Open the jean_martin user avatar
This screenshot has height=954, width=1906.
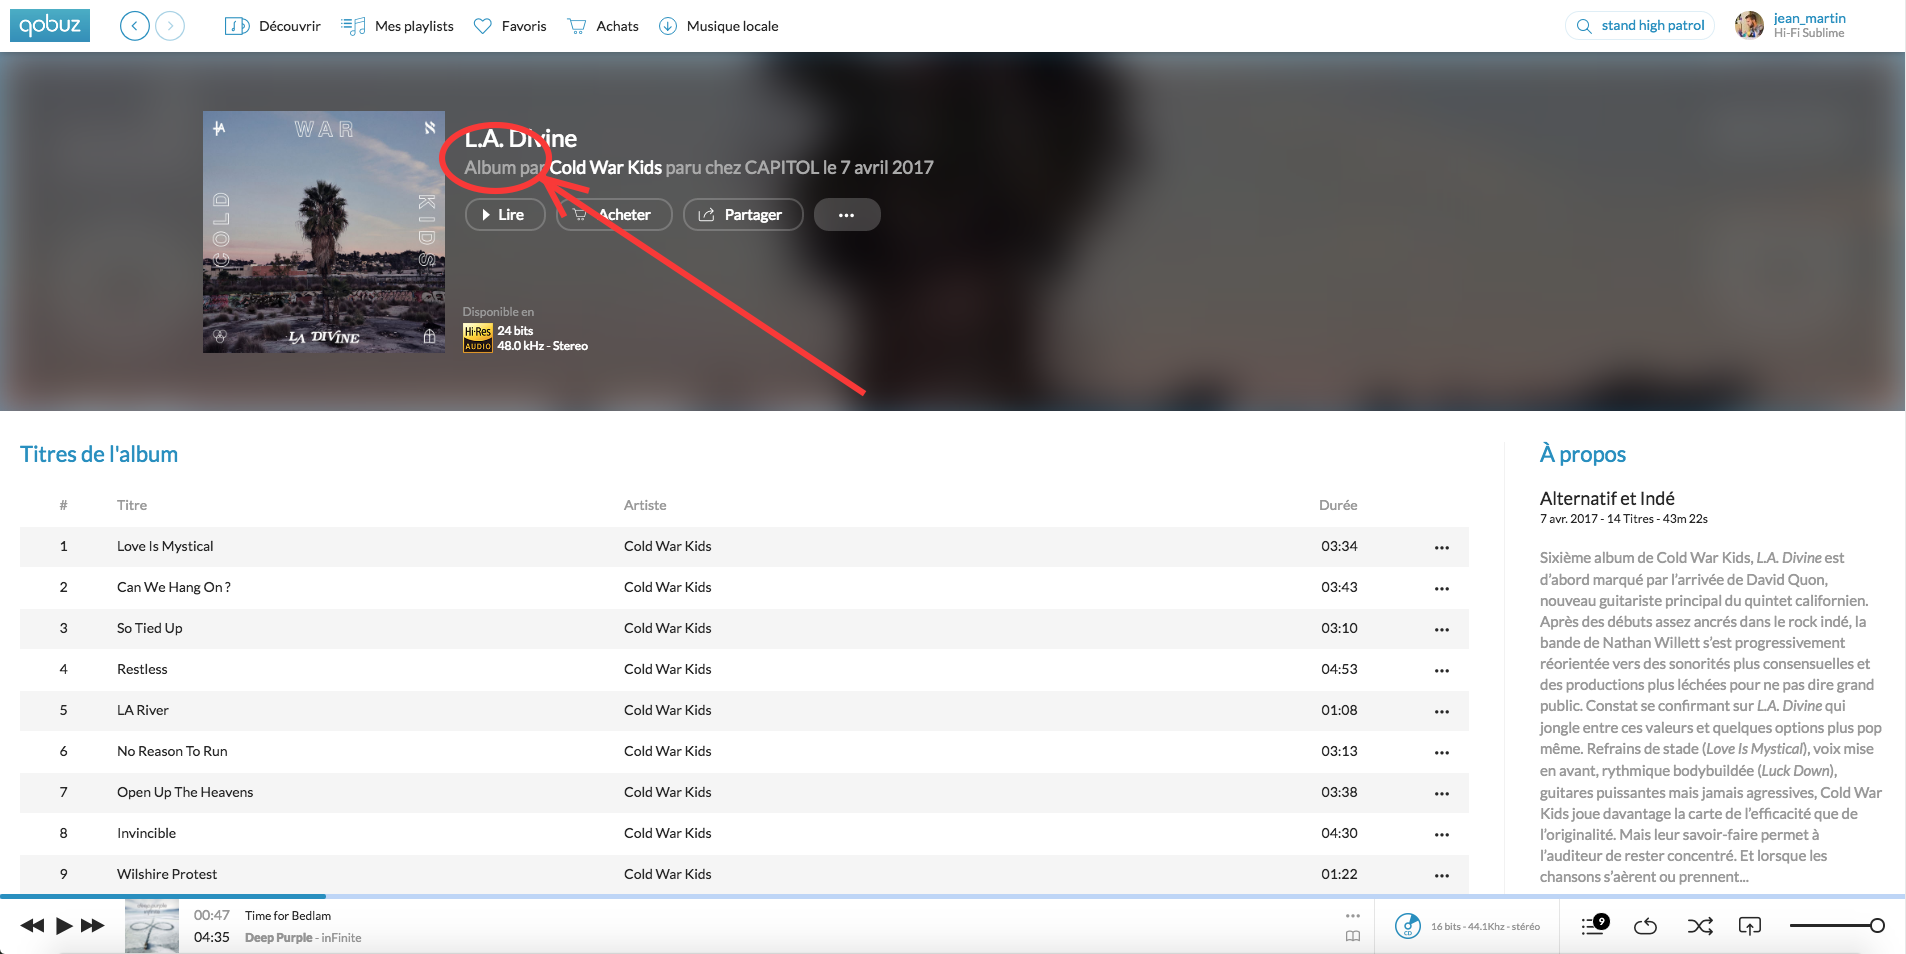(x=1749, y=25)
